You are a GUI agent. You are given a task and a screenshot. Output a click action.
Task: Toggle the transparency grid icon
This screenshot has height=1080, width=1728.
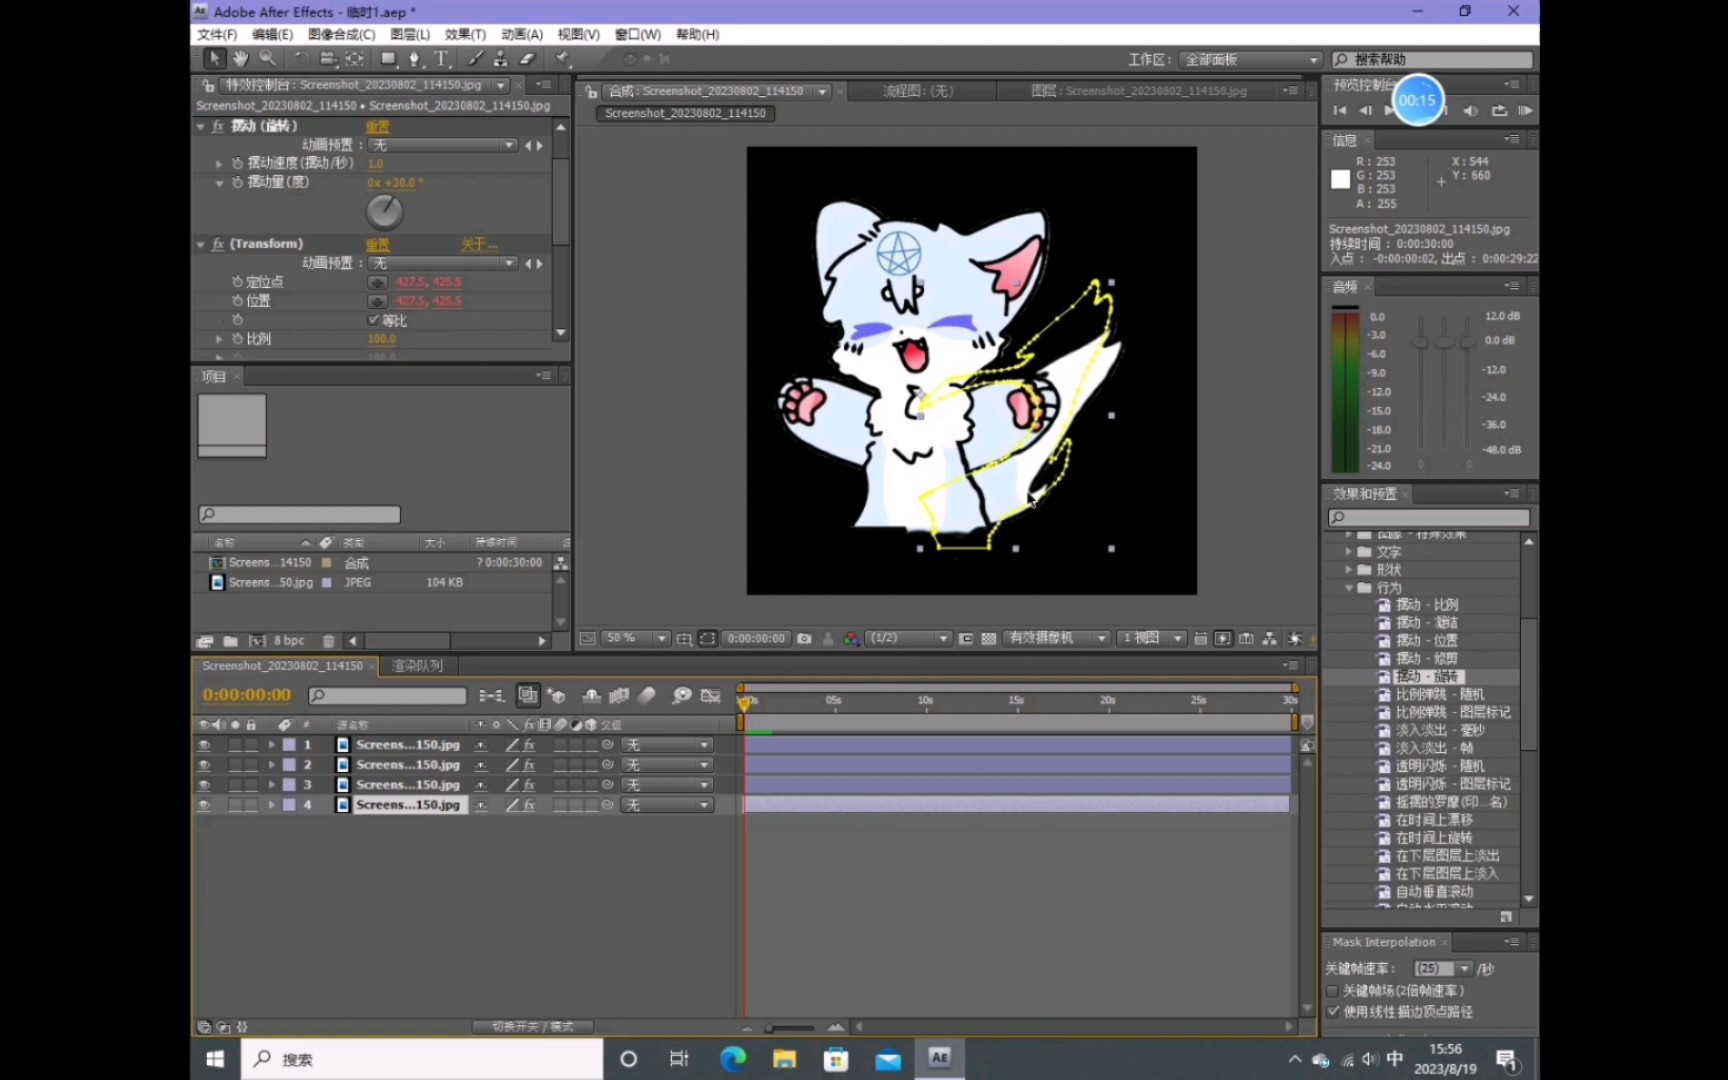(989, 638)
